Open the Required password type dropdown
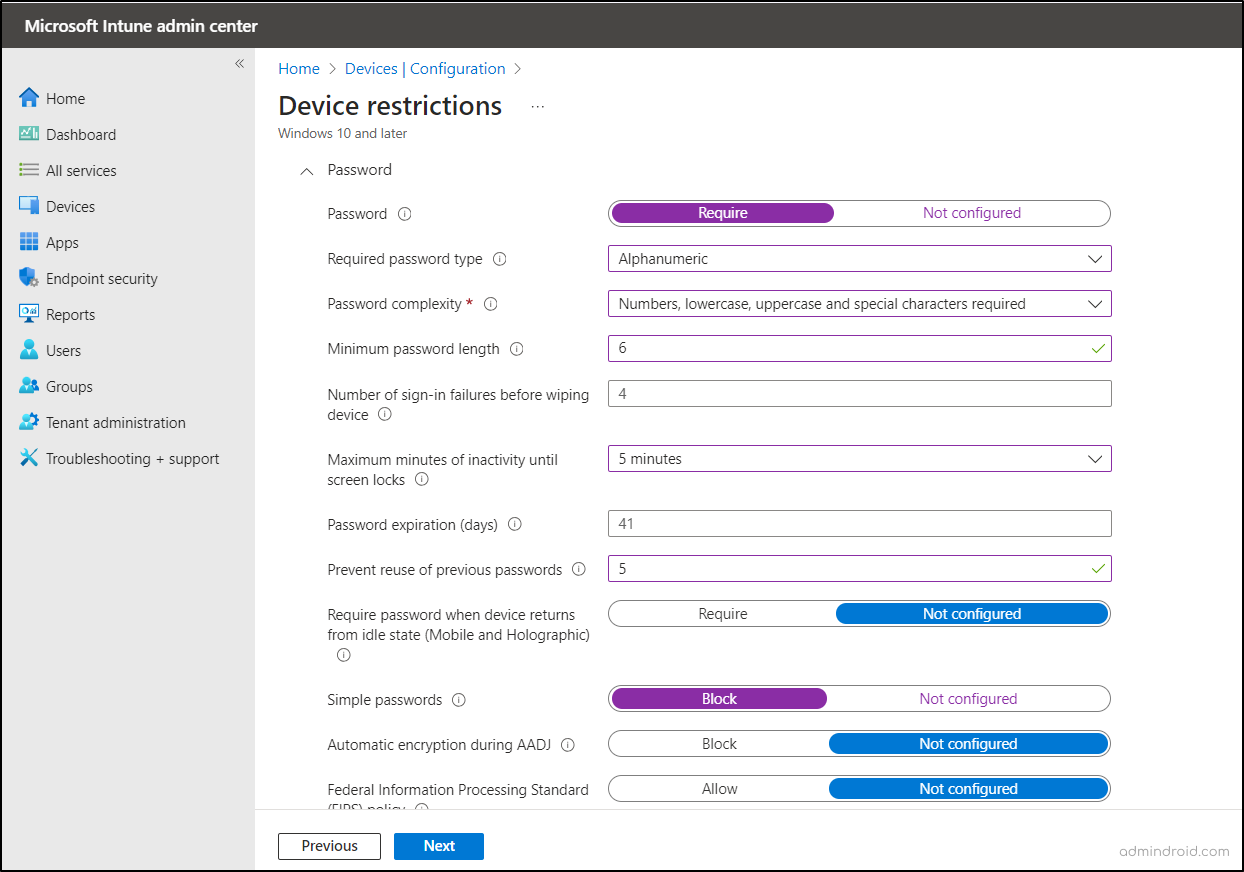Viewport: 1244px width, 872px height. [x=859, y=258]
